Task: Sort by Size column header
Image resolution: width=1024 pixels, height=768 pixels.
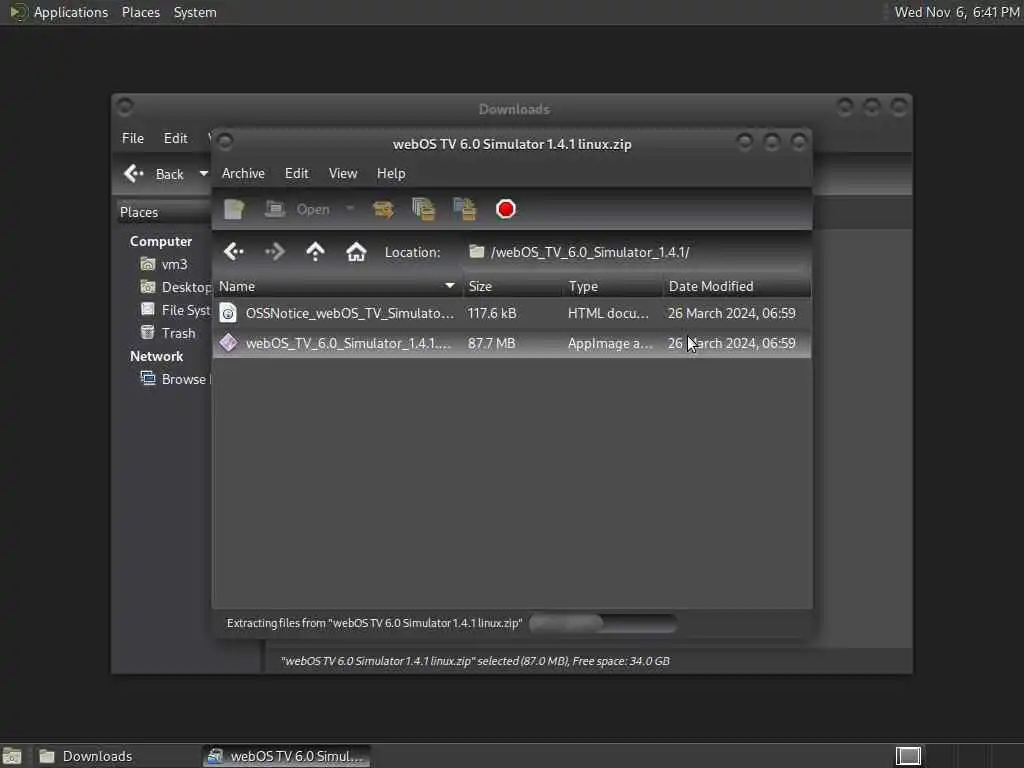Action: tap(513, 287)
